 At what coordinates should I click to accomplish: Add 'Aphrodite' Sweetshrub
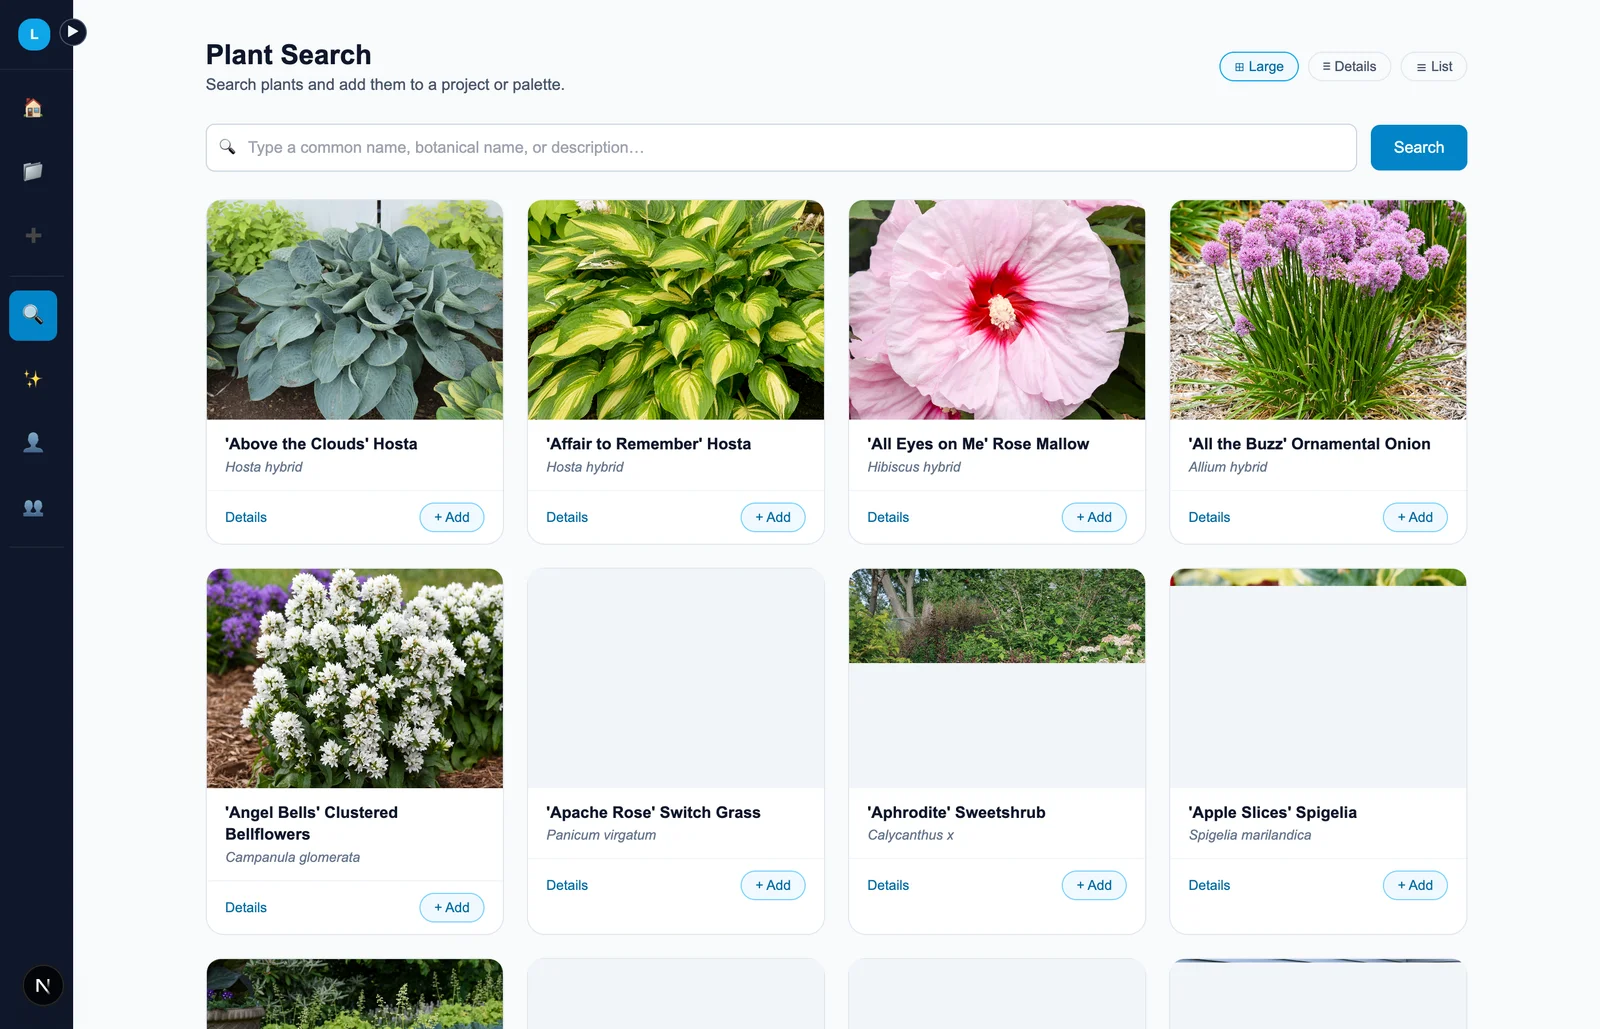point(1094,885)
